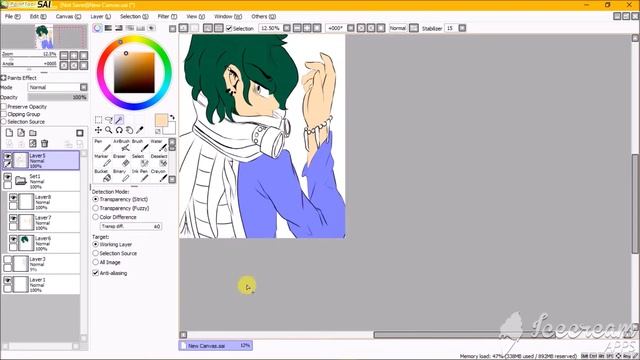Activate the rectangular Selection tool
Screen dimensions: 640x360
click(98, 120)
